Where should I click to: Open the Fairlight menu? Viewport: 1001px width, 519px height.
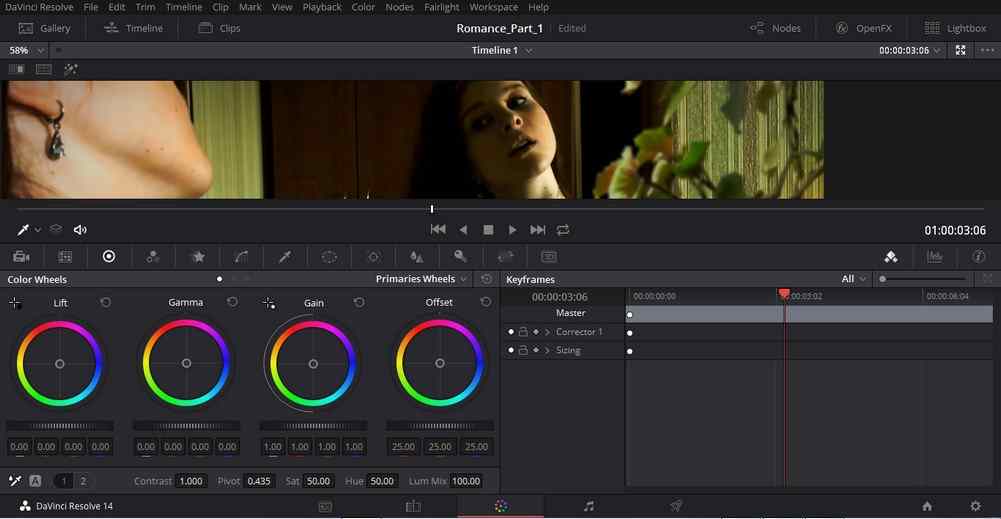tap(441, 7)
